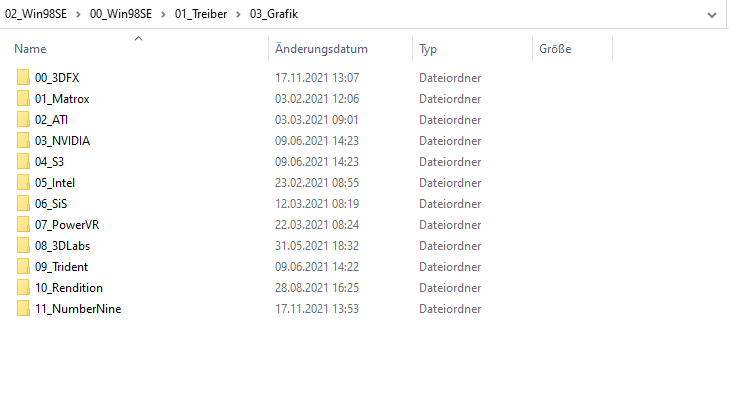729x415 pixels.
Task: Select the 03_NVIDIA folder name
Action: coord(62,140)
